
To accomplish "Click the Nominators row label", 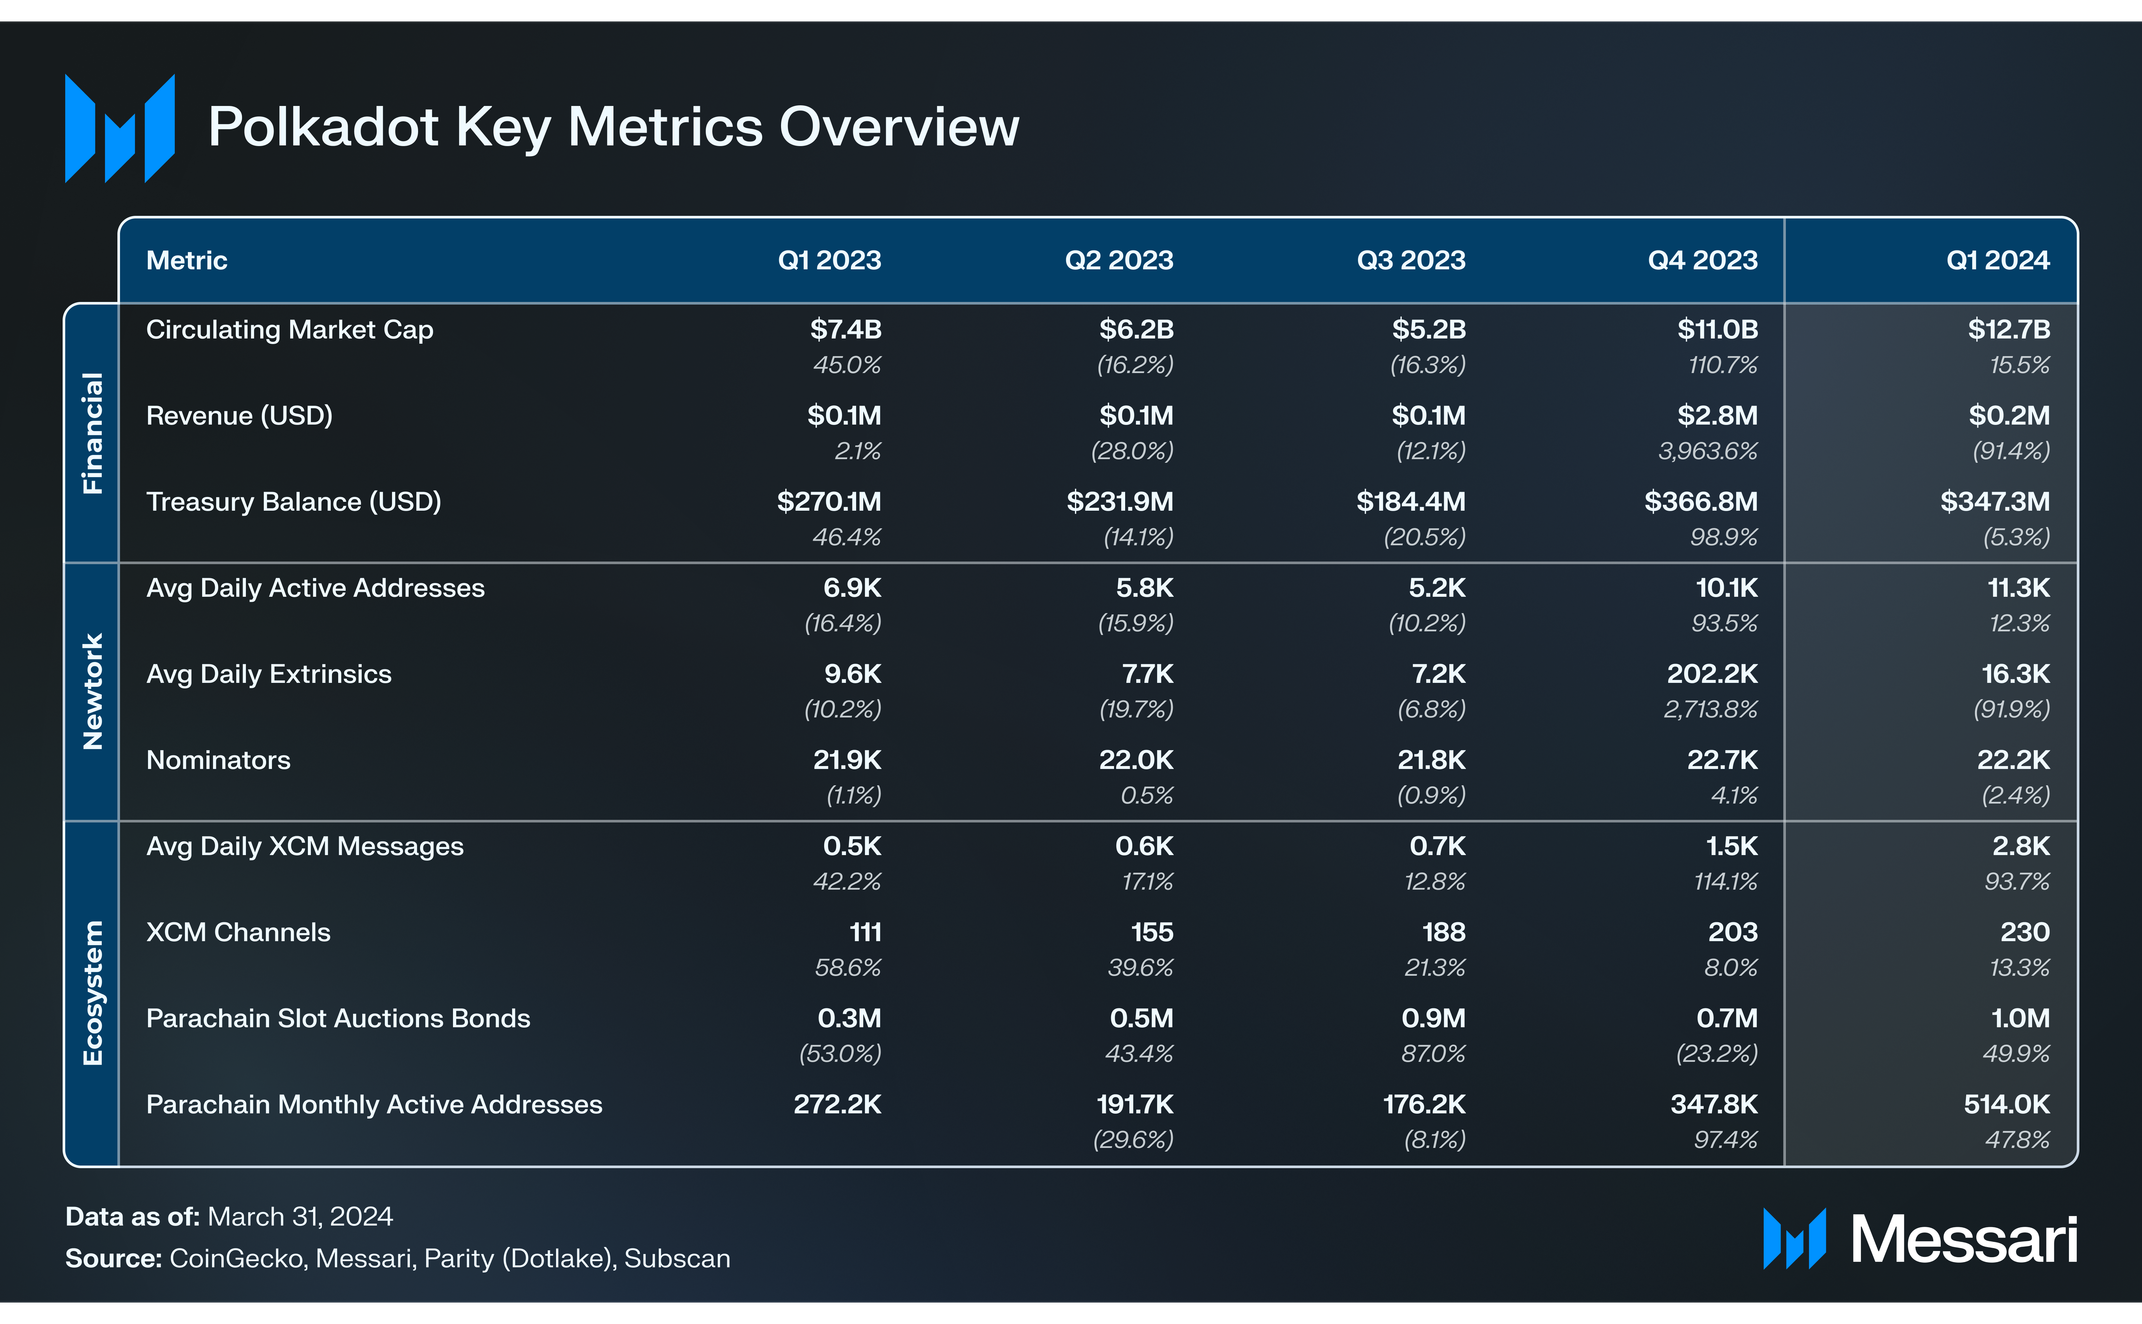I will (x=218, y=760).
